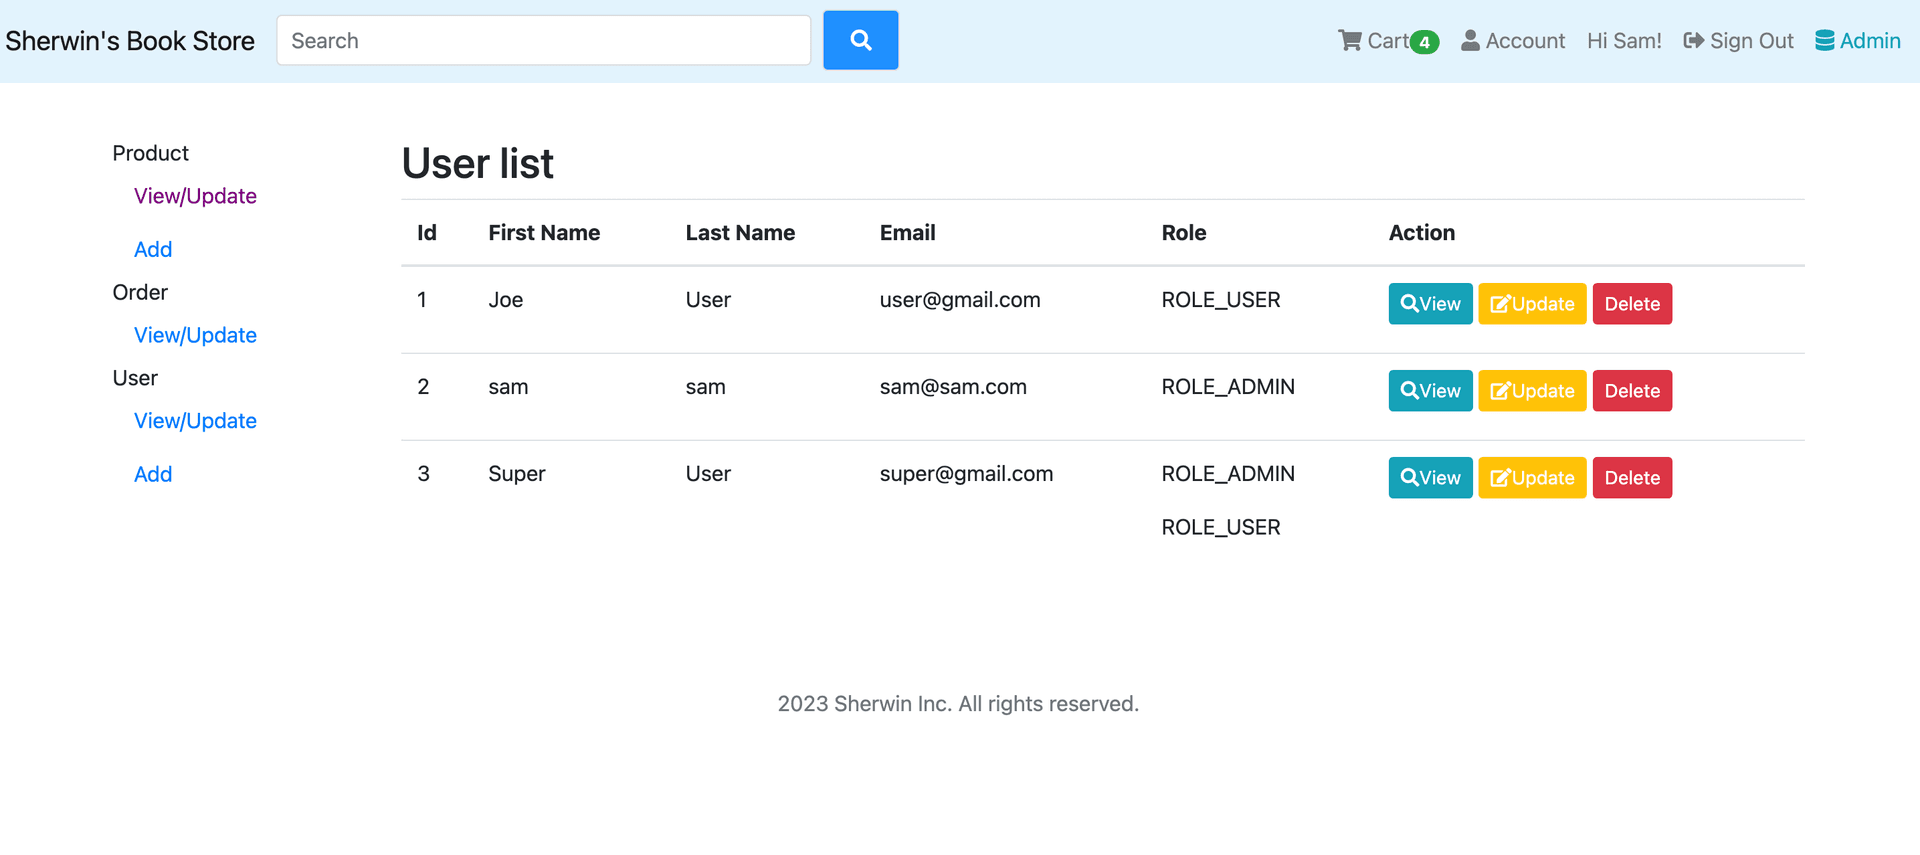Open the shopping cart icon

(1350, 41)
